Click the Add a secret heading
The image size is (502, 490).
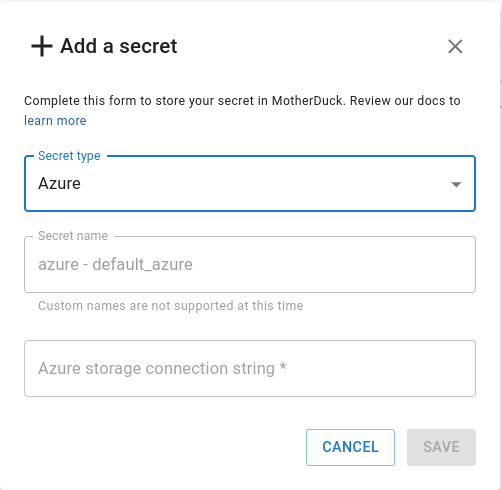pyautogui.click(x=119, y=46)
